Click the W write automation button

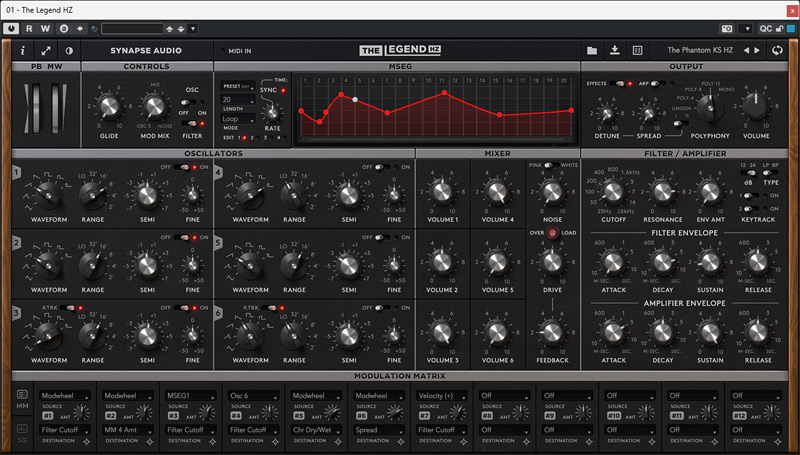[46, 28]
